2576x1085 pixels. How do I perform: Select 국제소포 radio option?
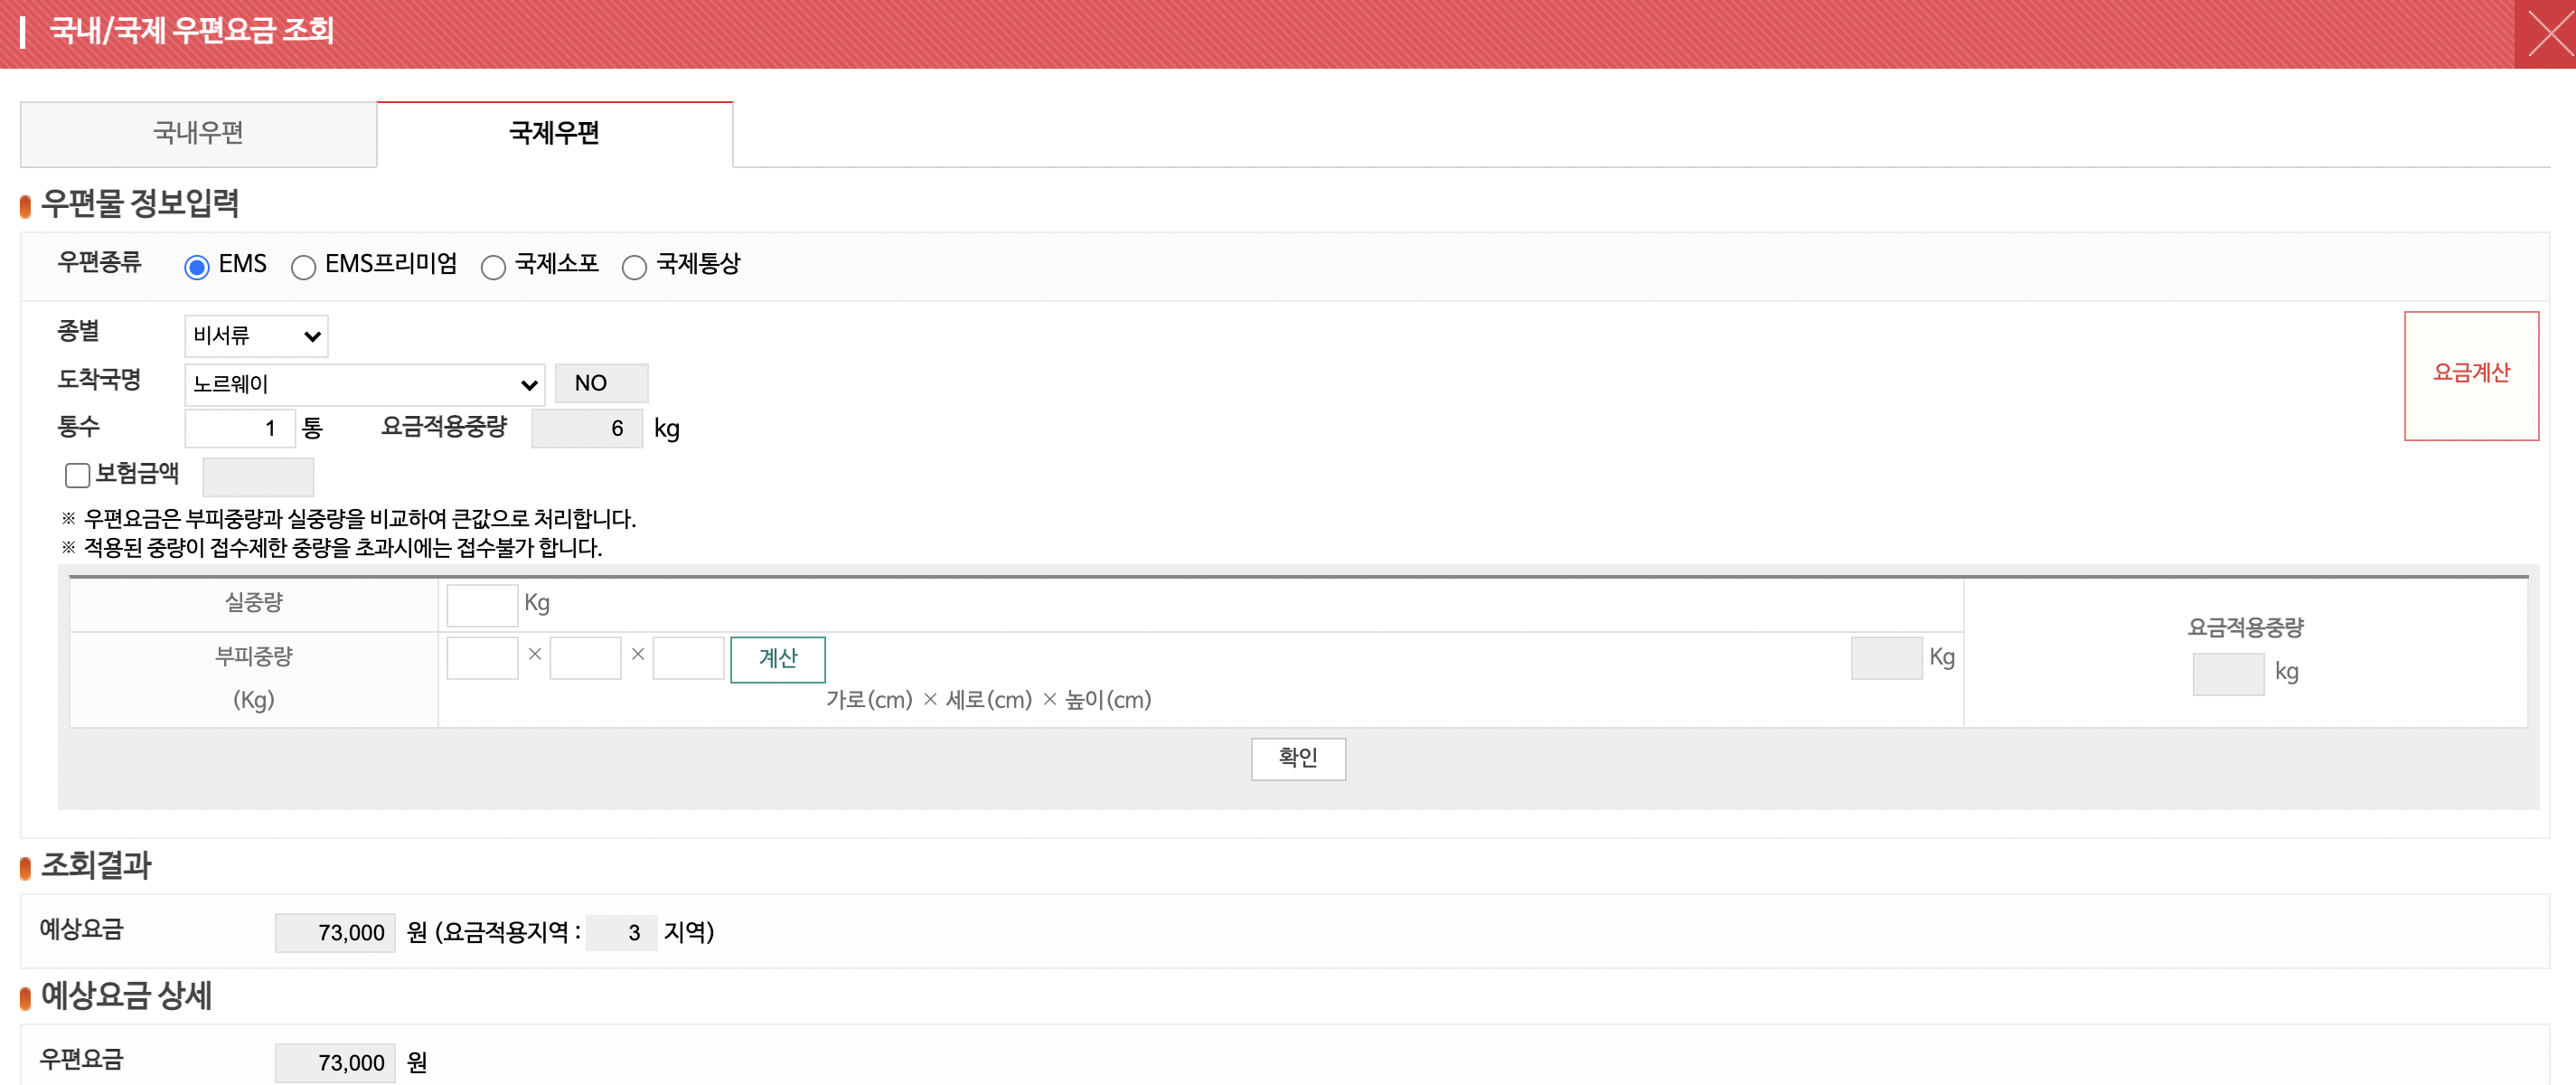[493, 266]
